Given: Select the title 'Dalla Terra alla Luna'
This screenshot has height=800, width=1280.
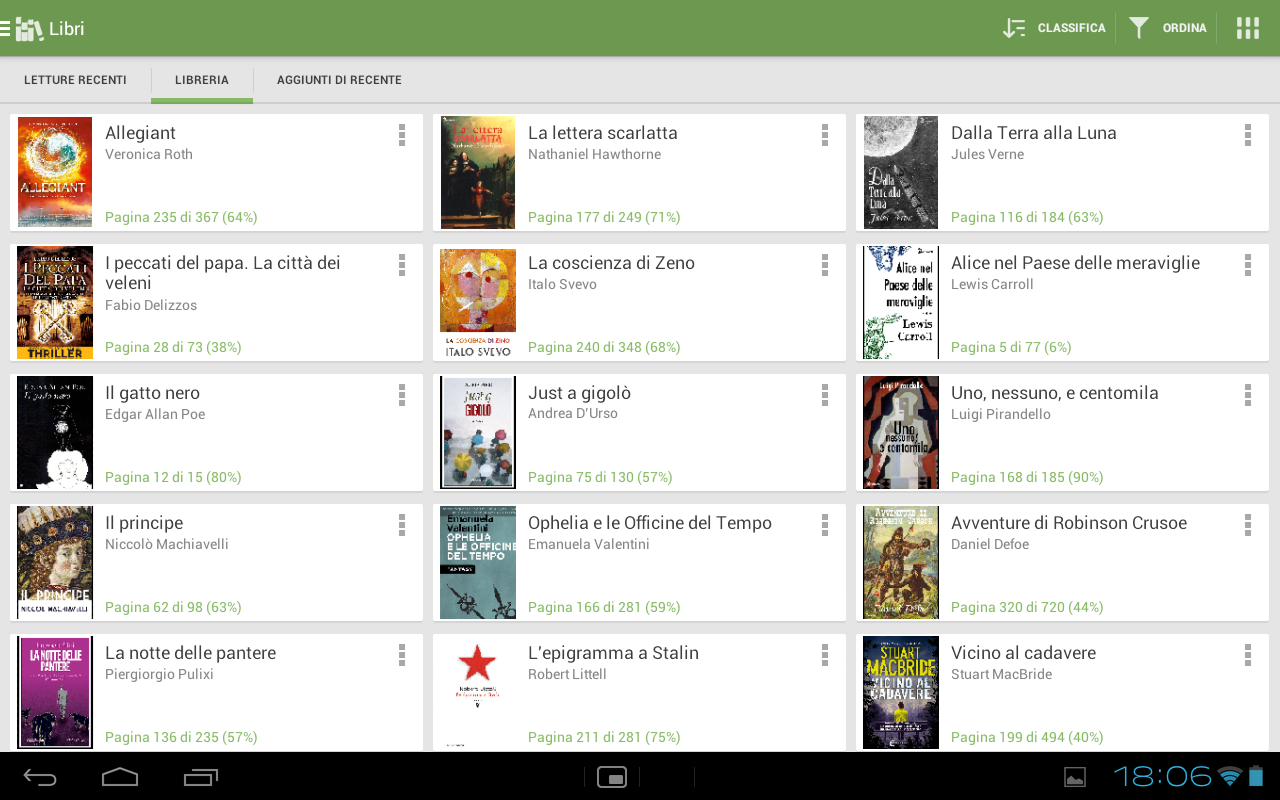Looking at the screenshot, I should [x=1034, y=133].
